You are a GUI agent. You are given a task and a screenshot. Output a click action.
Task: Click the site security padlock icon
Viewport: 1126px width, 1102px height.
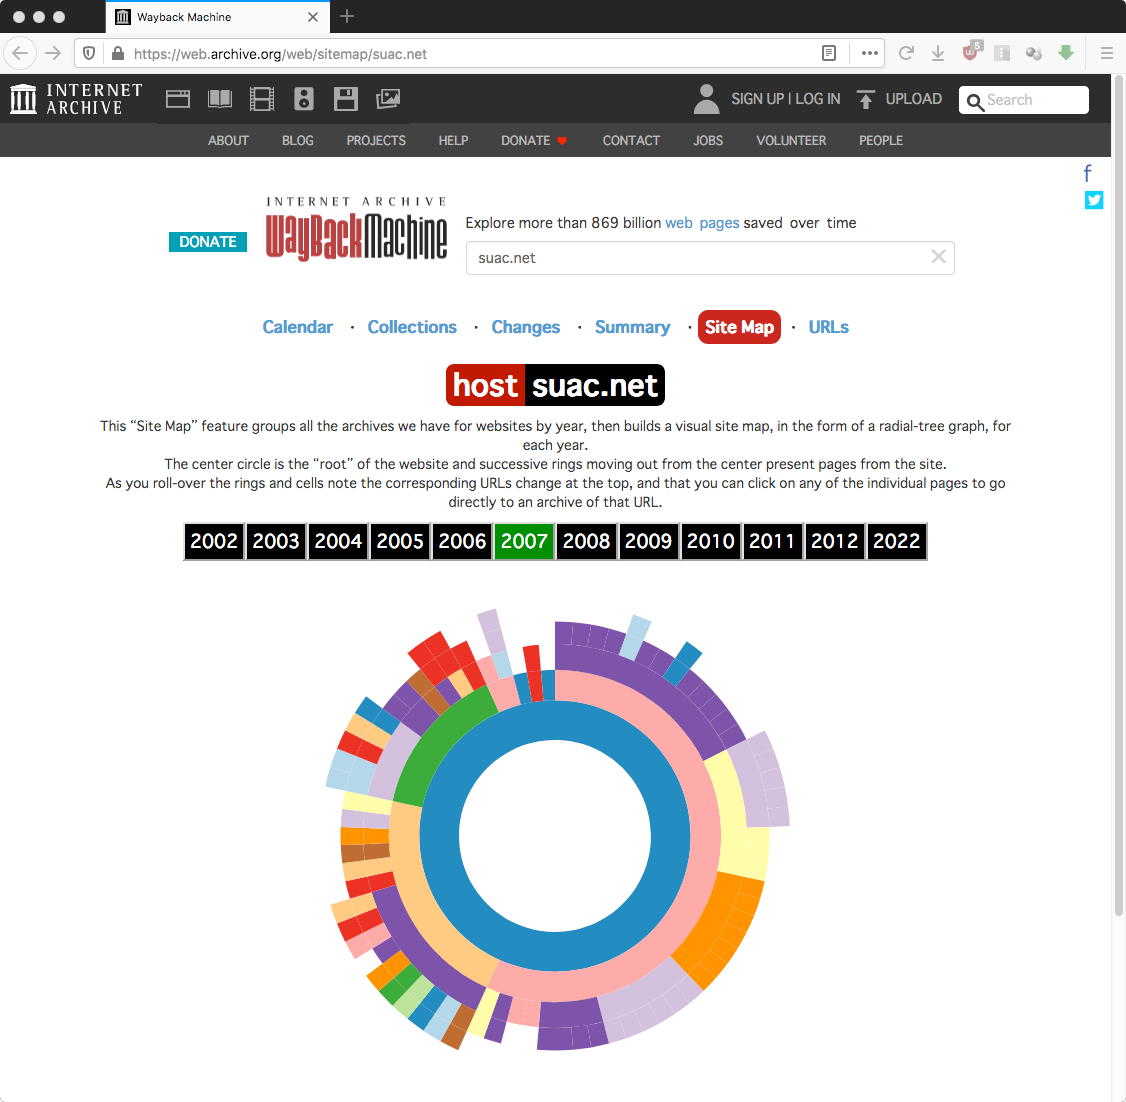(118, 54)
